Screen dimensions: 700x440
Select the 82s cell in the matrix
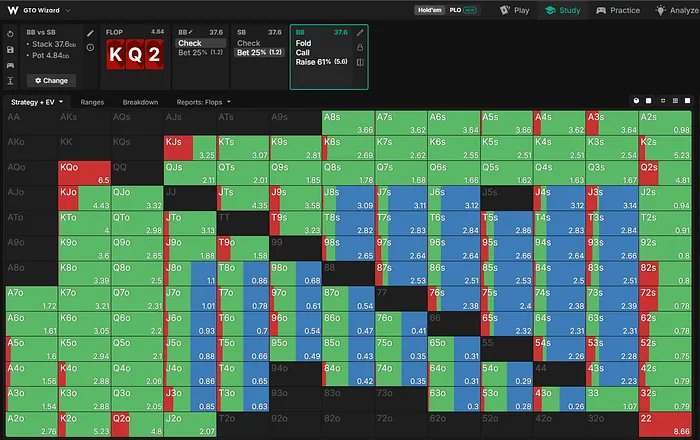665,274
